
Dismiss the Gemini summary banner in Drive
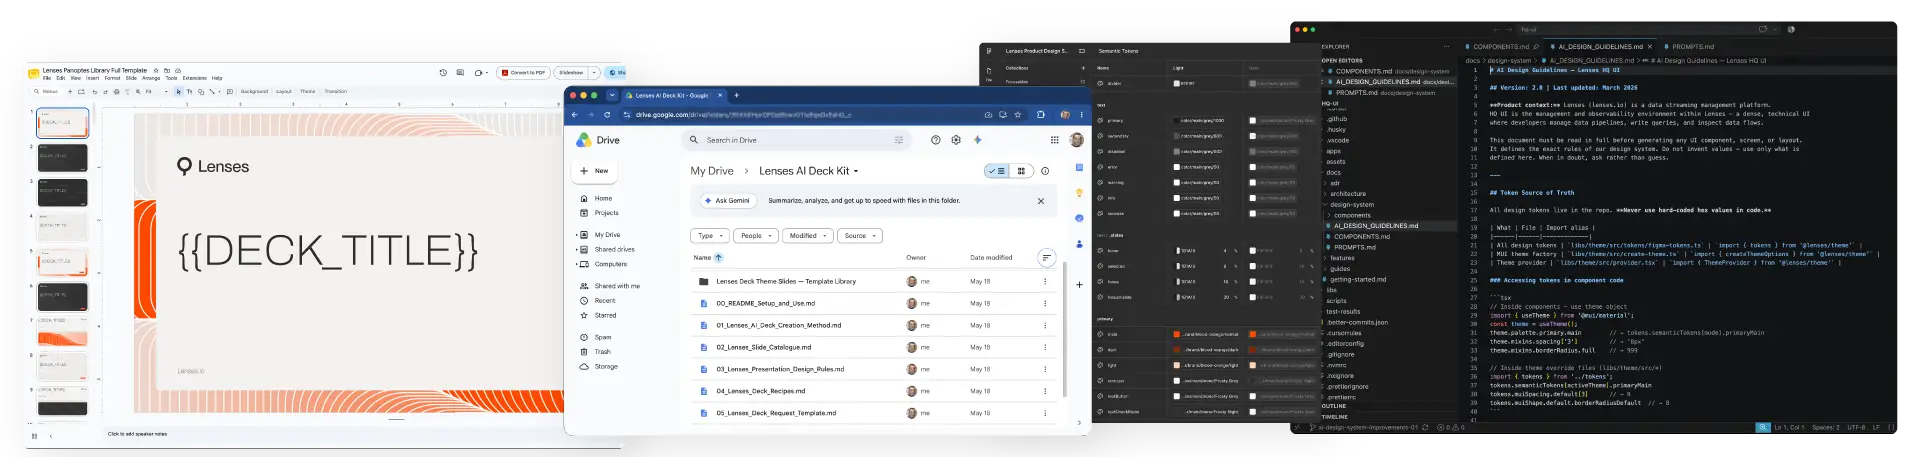[1040, 201]
